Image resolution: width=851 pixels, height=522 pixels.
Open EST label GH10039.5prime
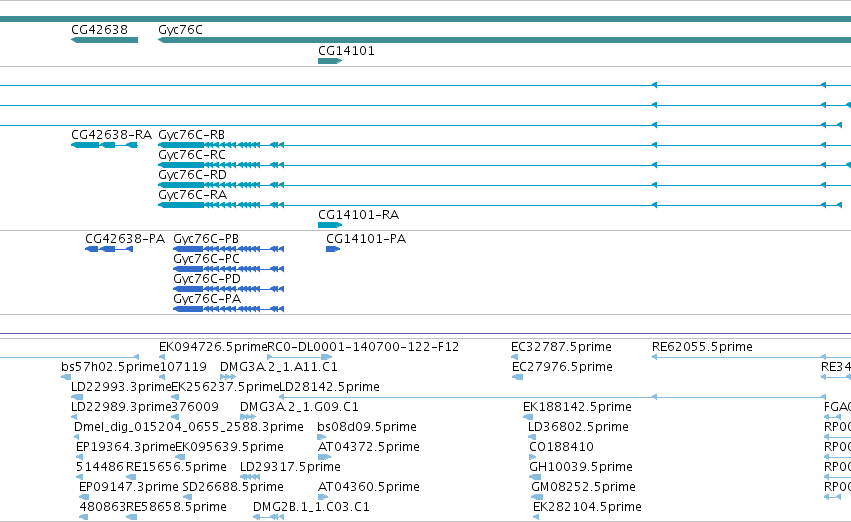tap(581, 467)
